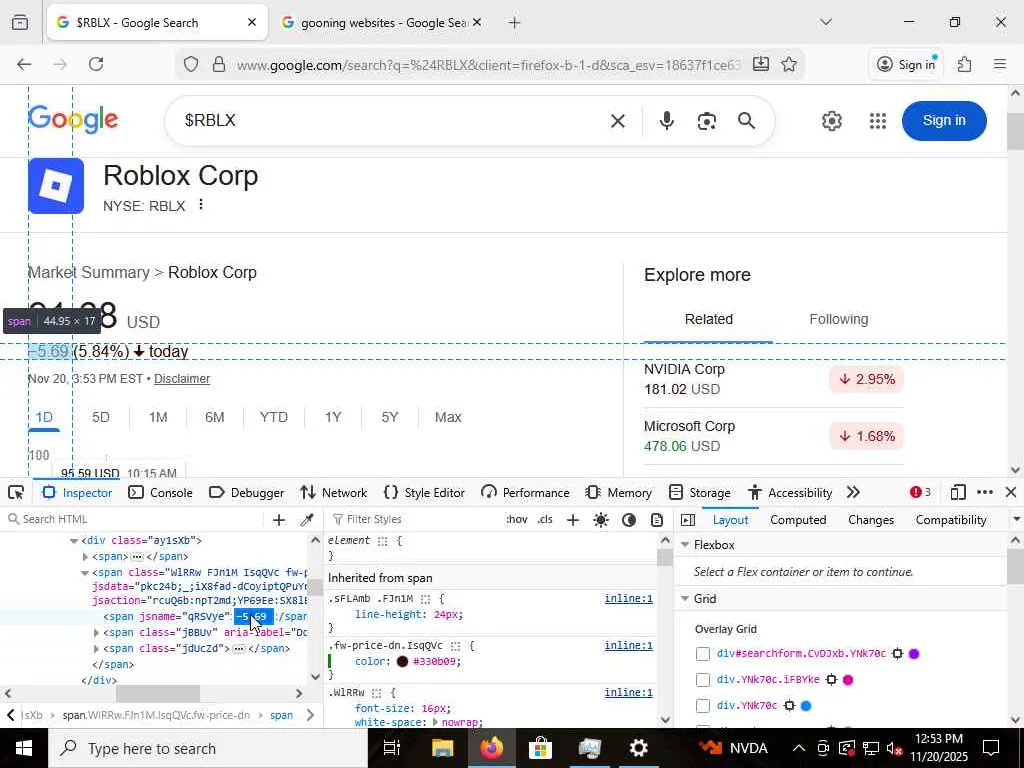Search by image camera icon
The image size is (1024, 768).
tap(707, 121)
